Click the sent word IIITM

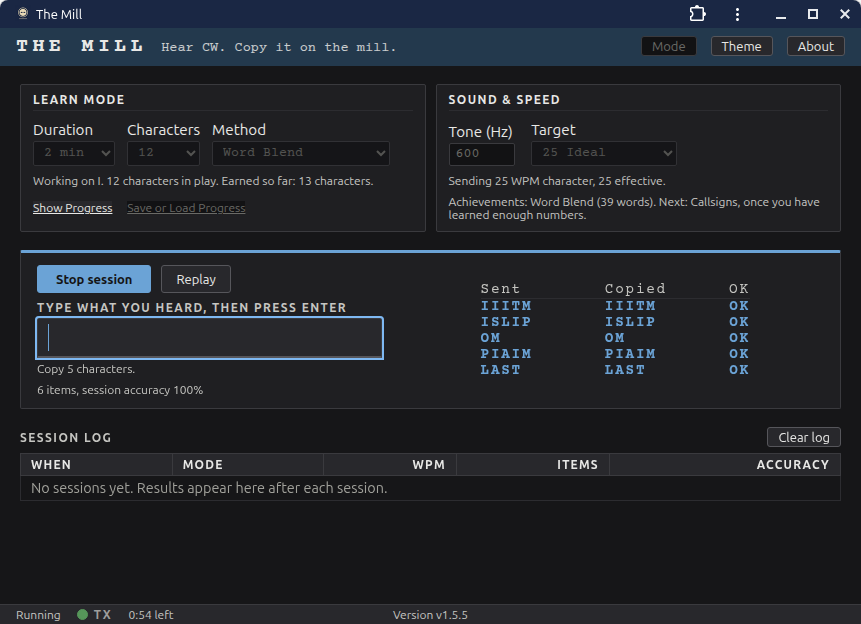tap(506, 305)
